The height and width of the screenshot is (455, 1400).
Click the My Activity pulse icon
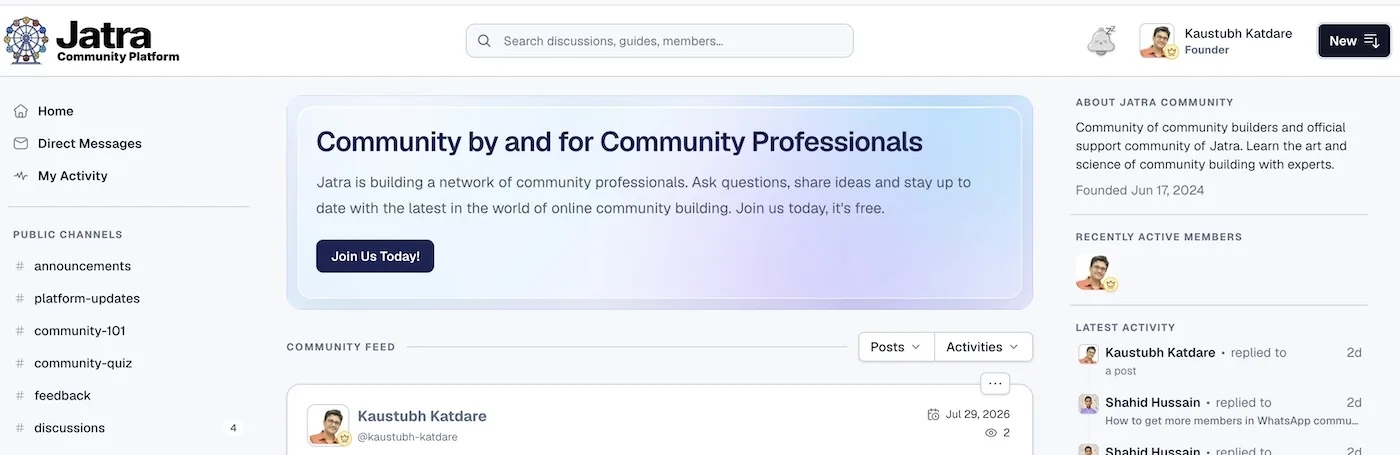click(21, 176)
